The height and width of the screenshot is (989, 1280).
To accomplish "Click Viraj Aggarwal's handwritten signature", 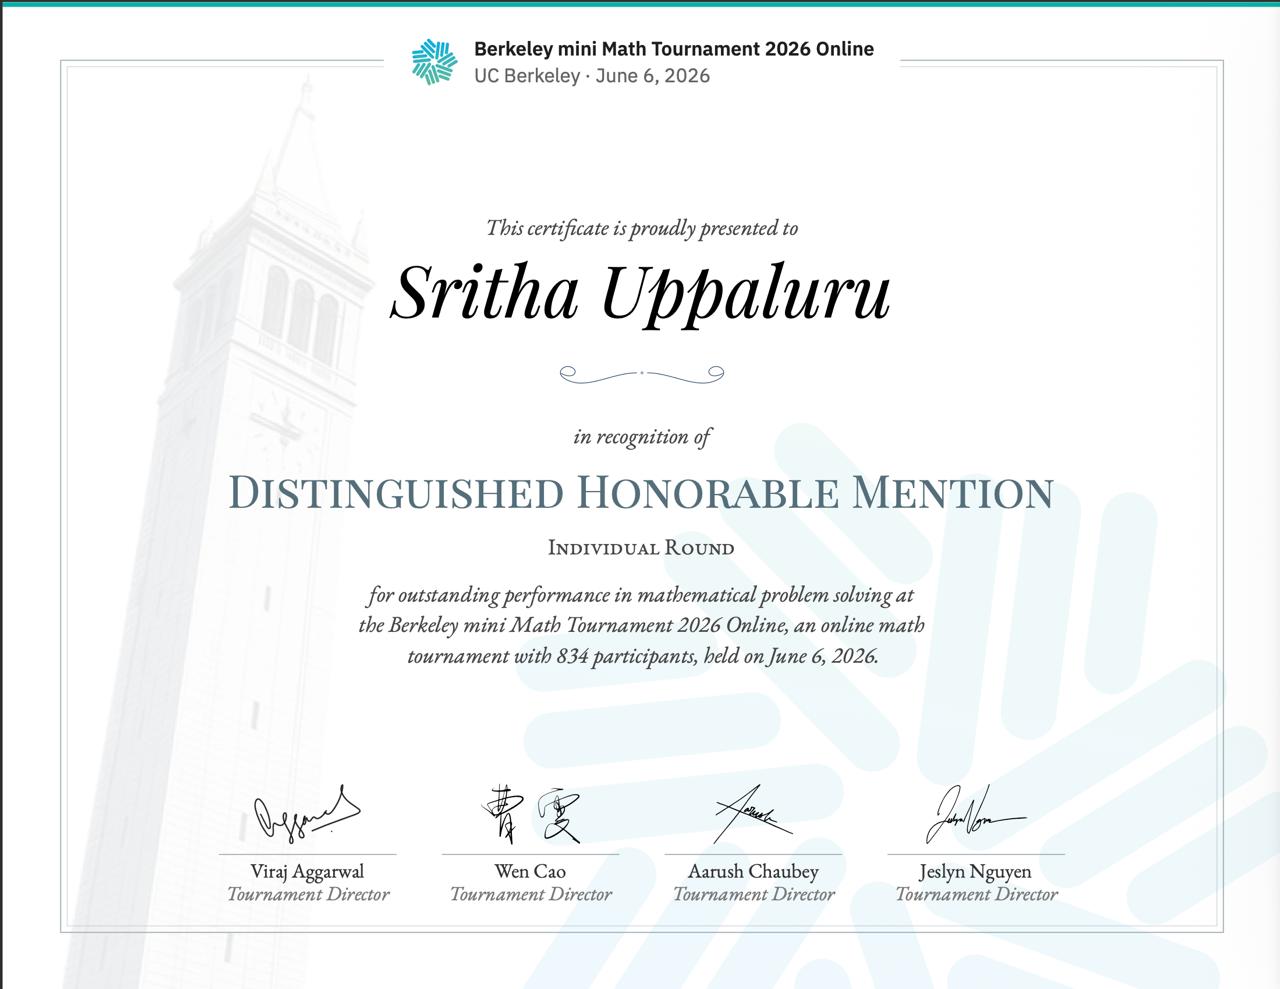I will click(307, 814).
